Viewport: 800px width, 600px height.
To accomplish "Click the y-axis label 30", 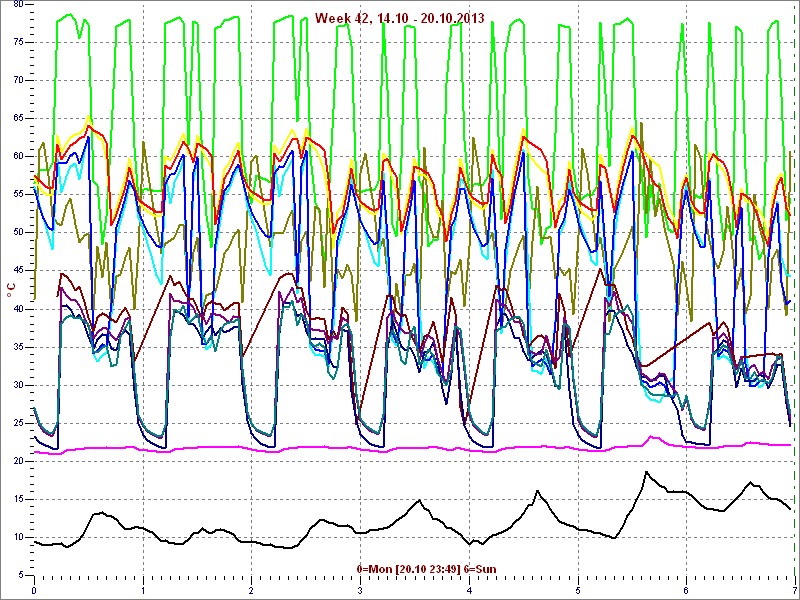I will [17, 385].
